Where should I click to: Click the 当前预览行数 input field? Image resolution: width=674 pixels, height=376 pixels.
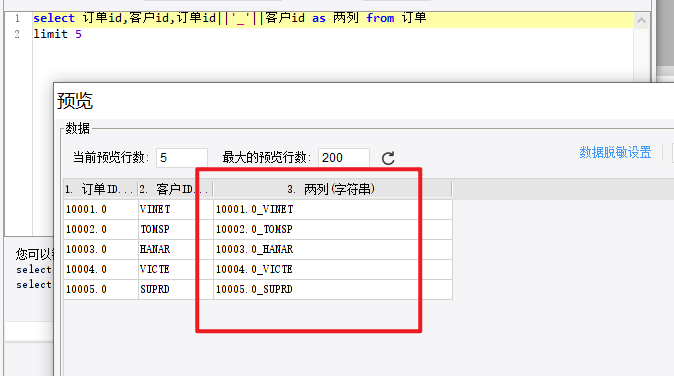pyautogui.click(x=182, y=158)
